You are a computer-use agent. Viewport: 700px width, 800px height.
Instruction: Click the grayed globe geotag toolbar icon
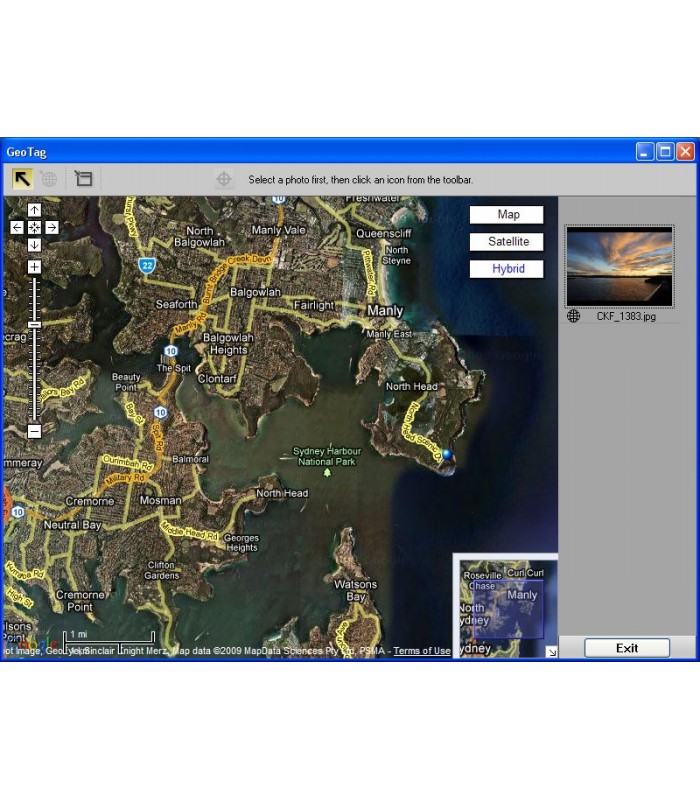click(49, 179)
